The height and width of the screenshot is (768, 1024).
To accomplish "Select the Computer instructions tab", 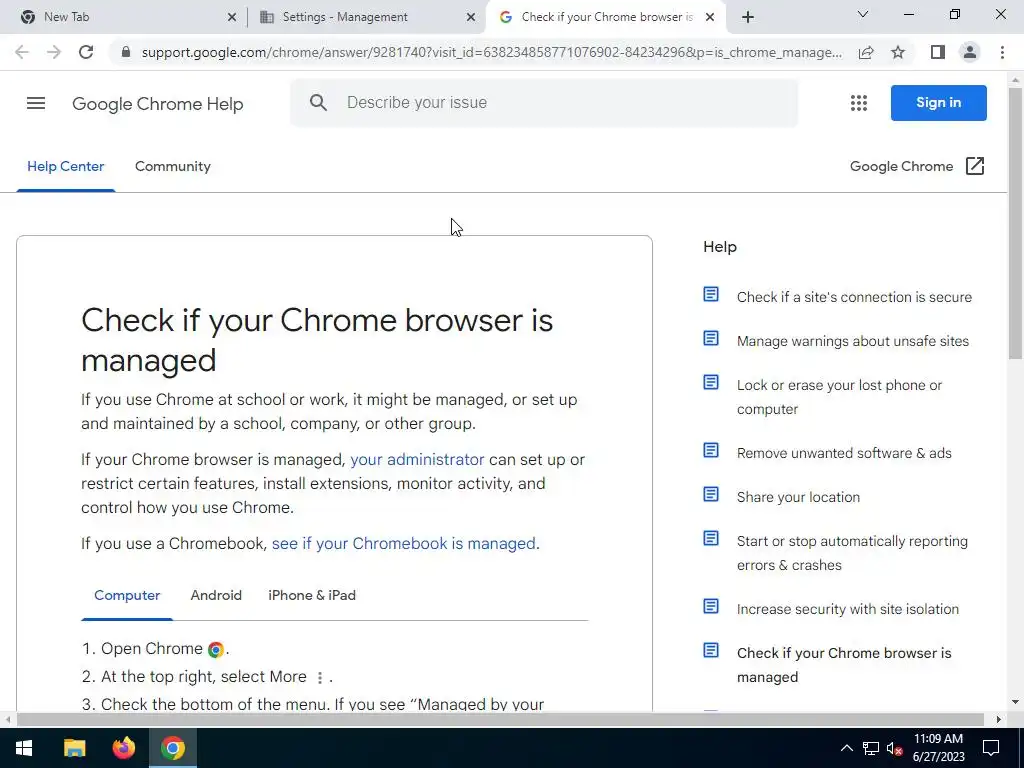I will tap(127, 595).
